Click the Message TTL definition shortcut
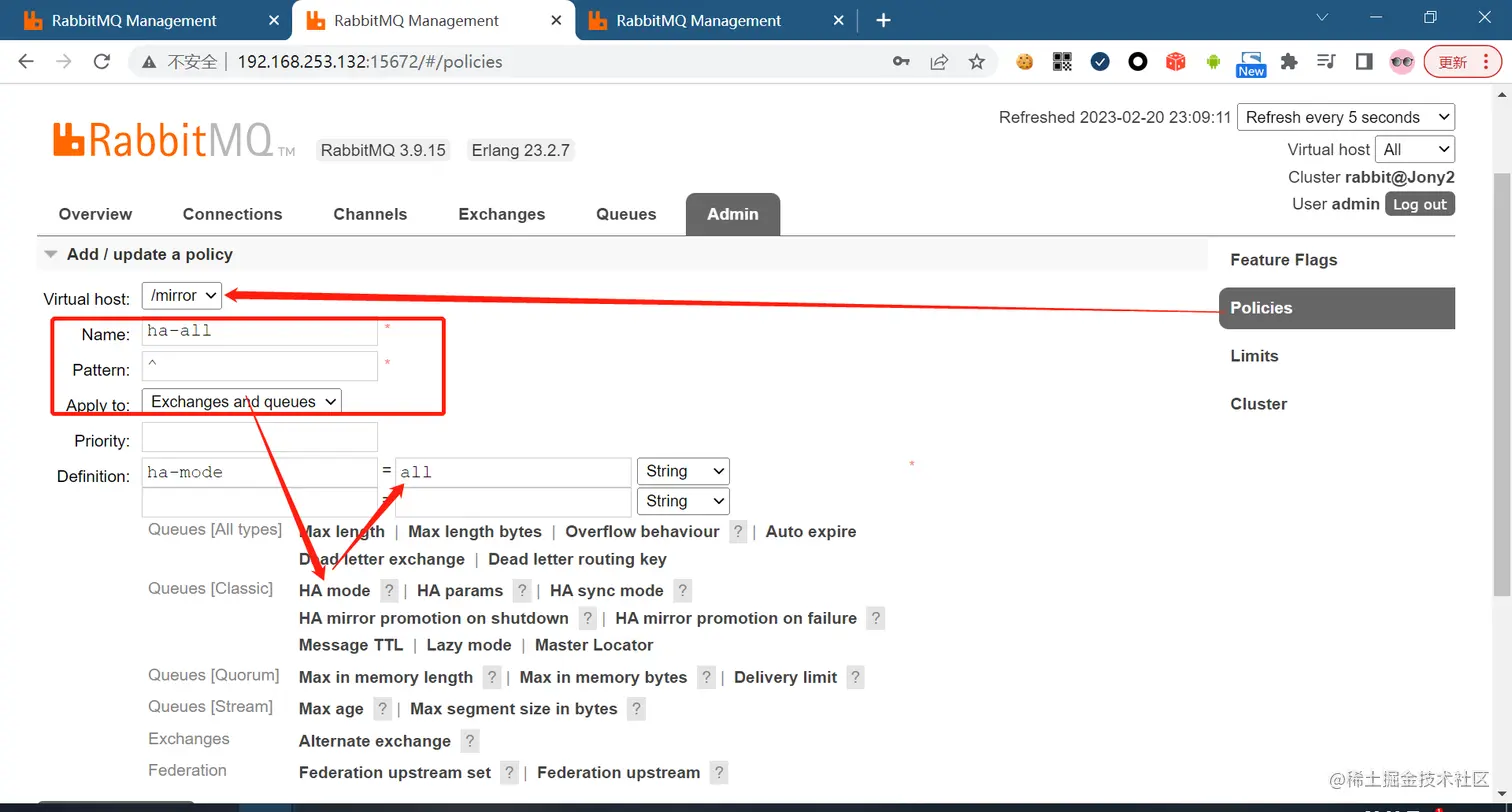 [351, 646]
